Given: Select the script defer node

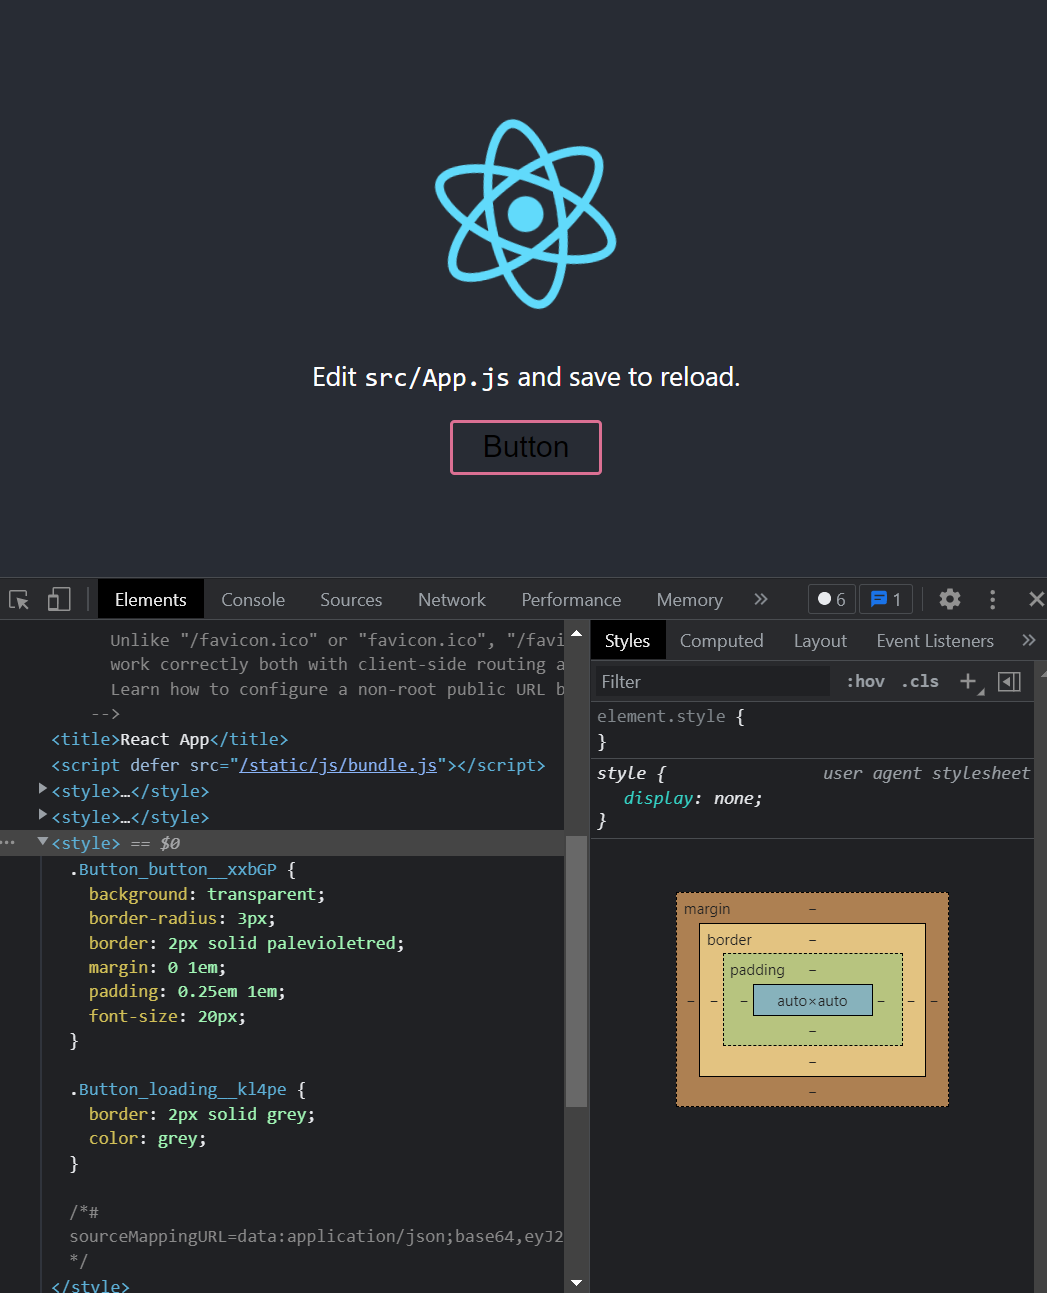Looking at the screenshot, I should click(298, 765).
